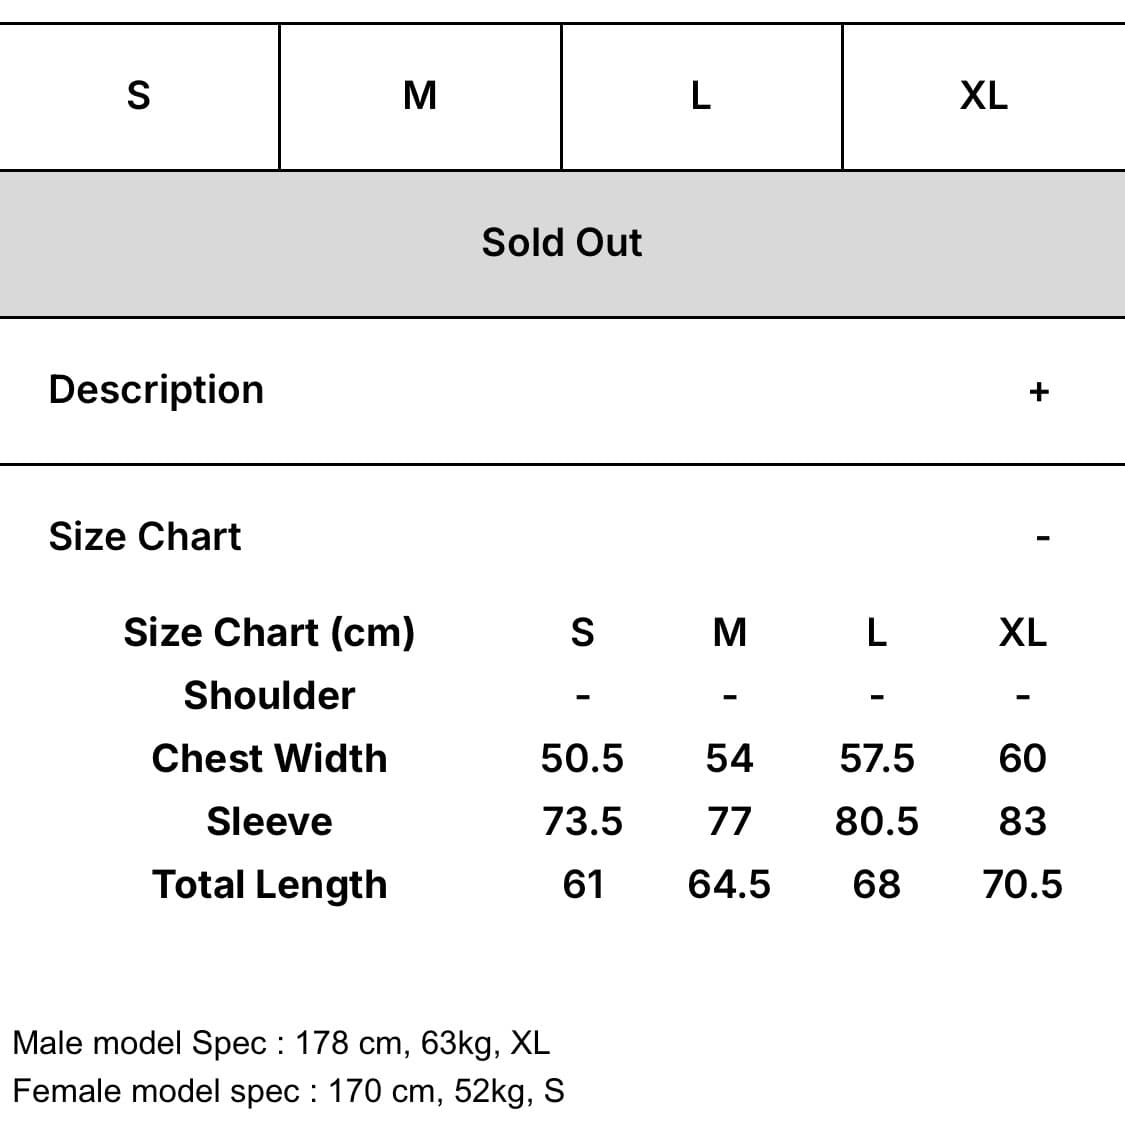Select size M option

tap(420, 96)
